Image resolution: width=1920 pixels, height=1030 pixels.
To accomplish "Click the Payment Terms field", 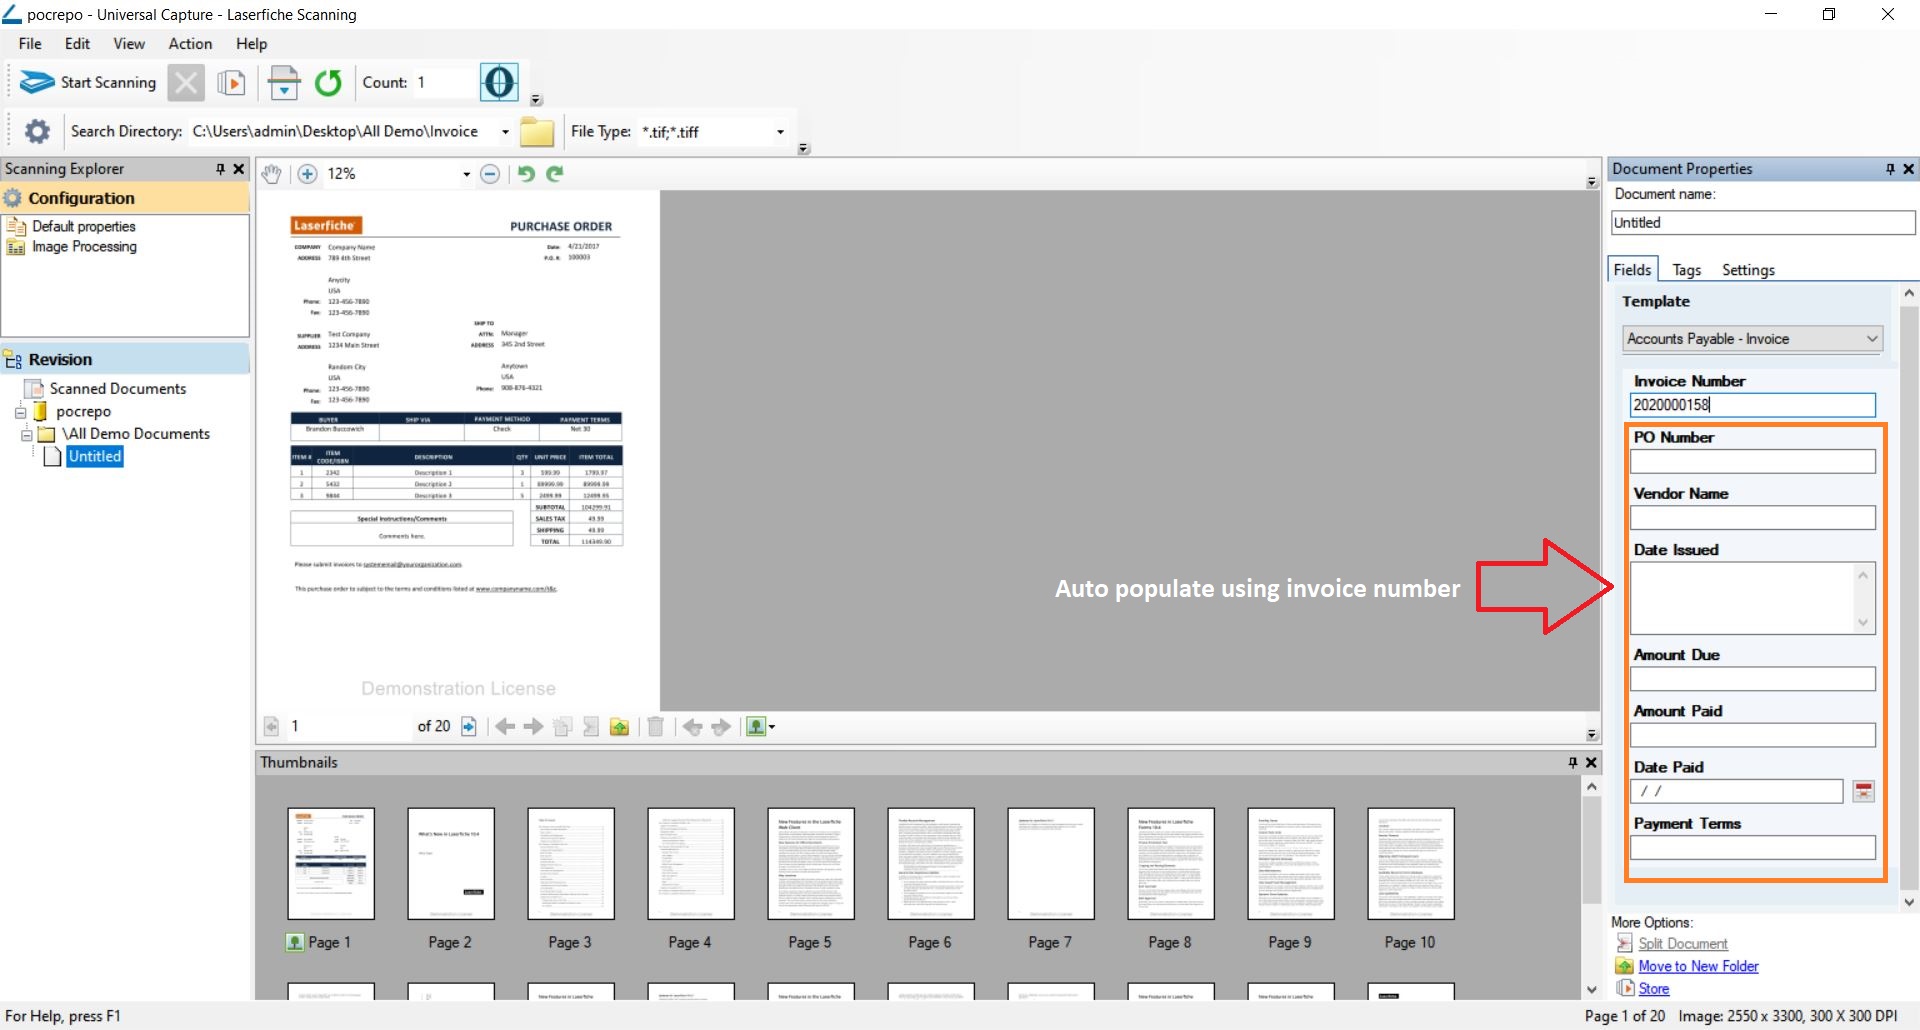I will click(1752, 848).
